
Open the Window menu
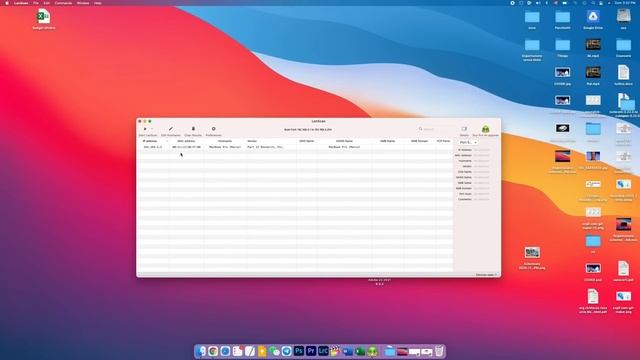83,3
